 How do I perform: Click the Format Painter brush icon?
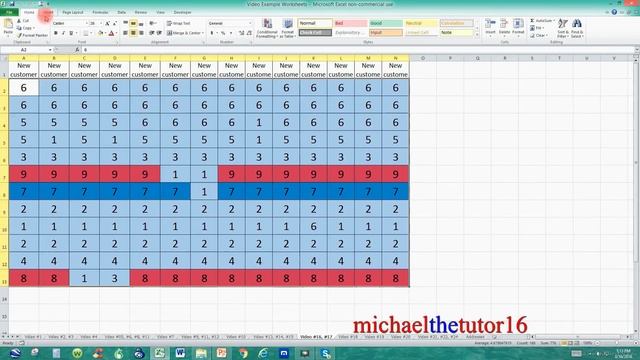tap(19, 36)
